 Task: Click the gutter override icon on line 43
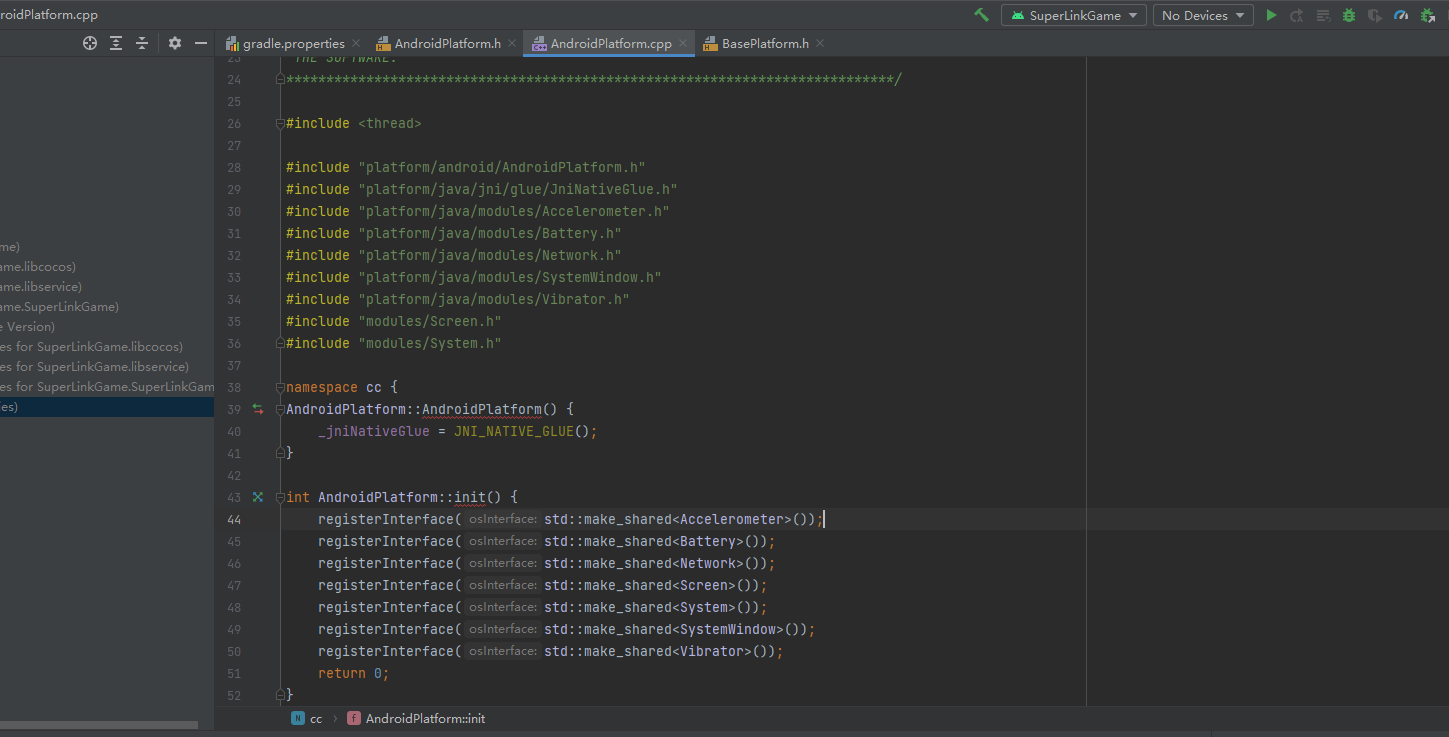258,497
